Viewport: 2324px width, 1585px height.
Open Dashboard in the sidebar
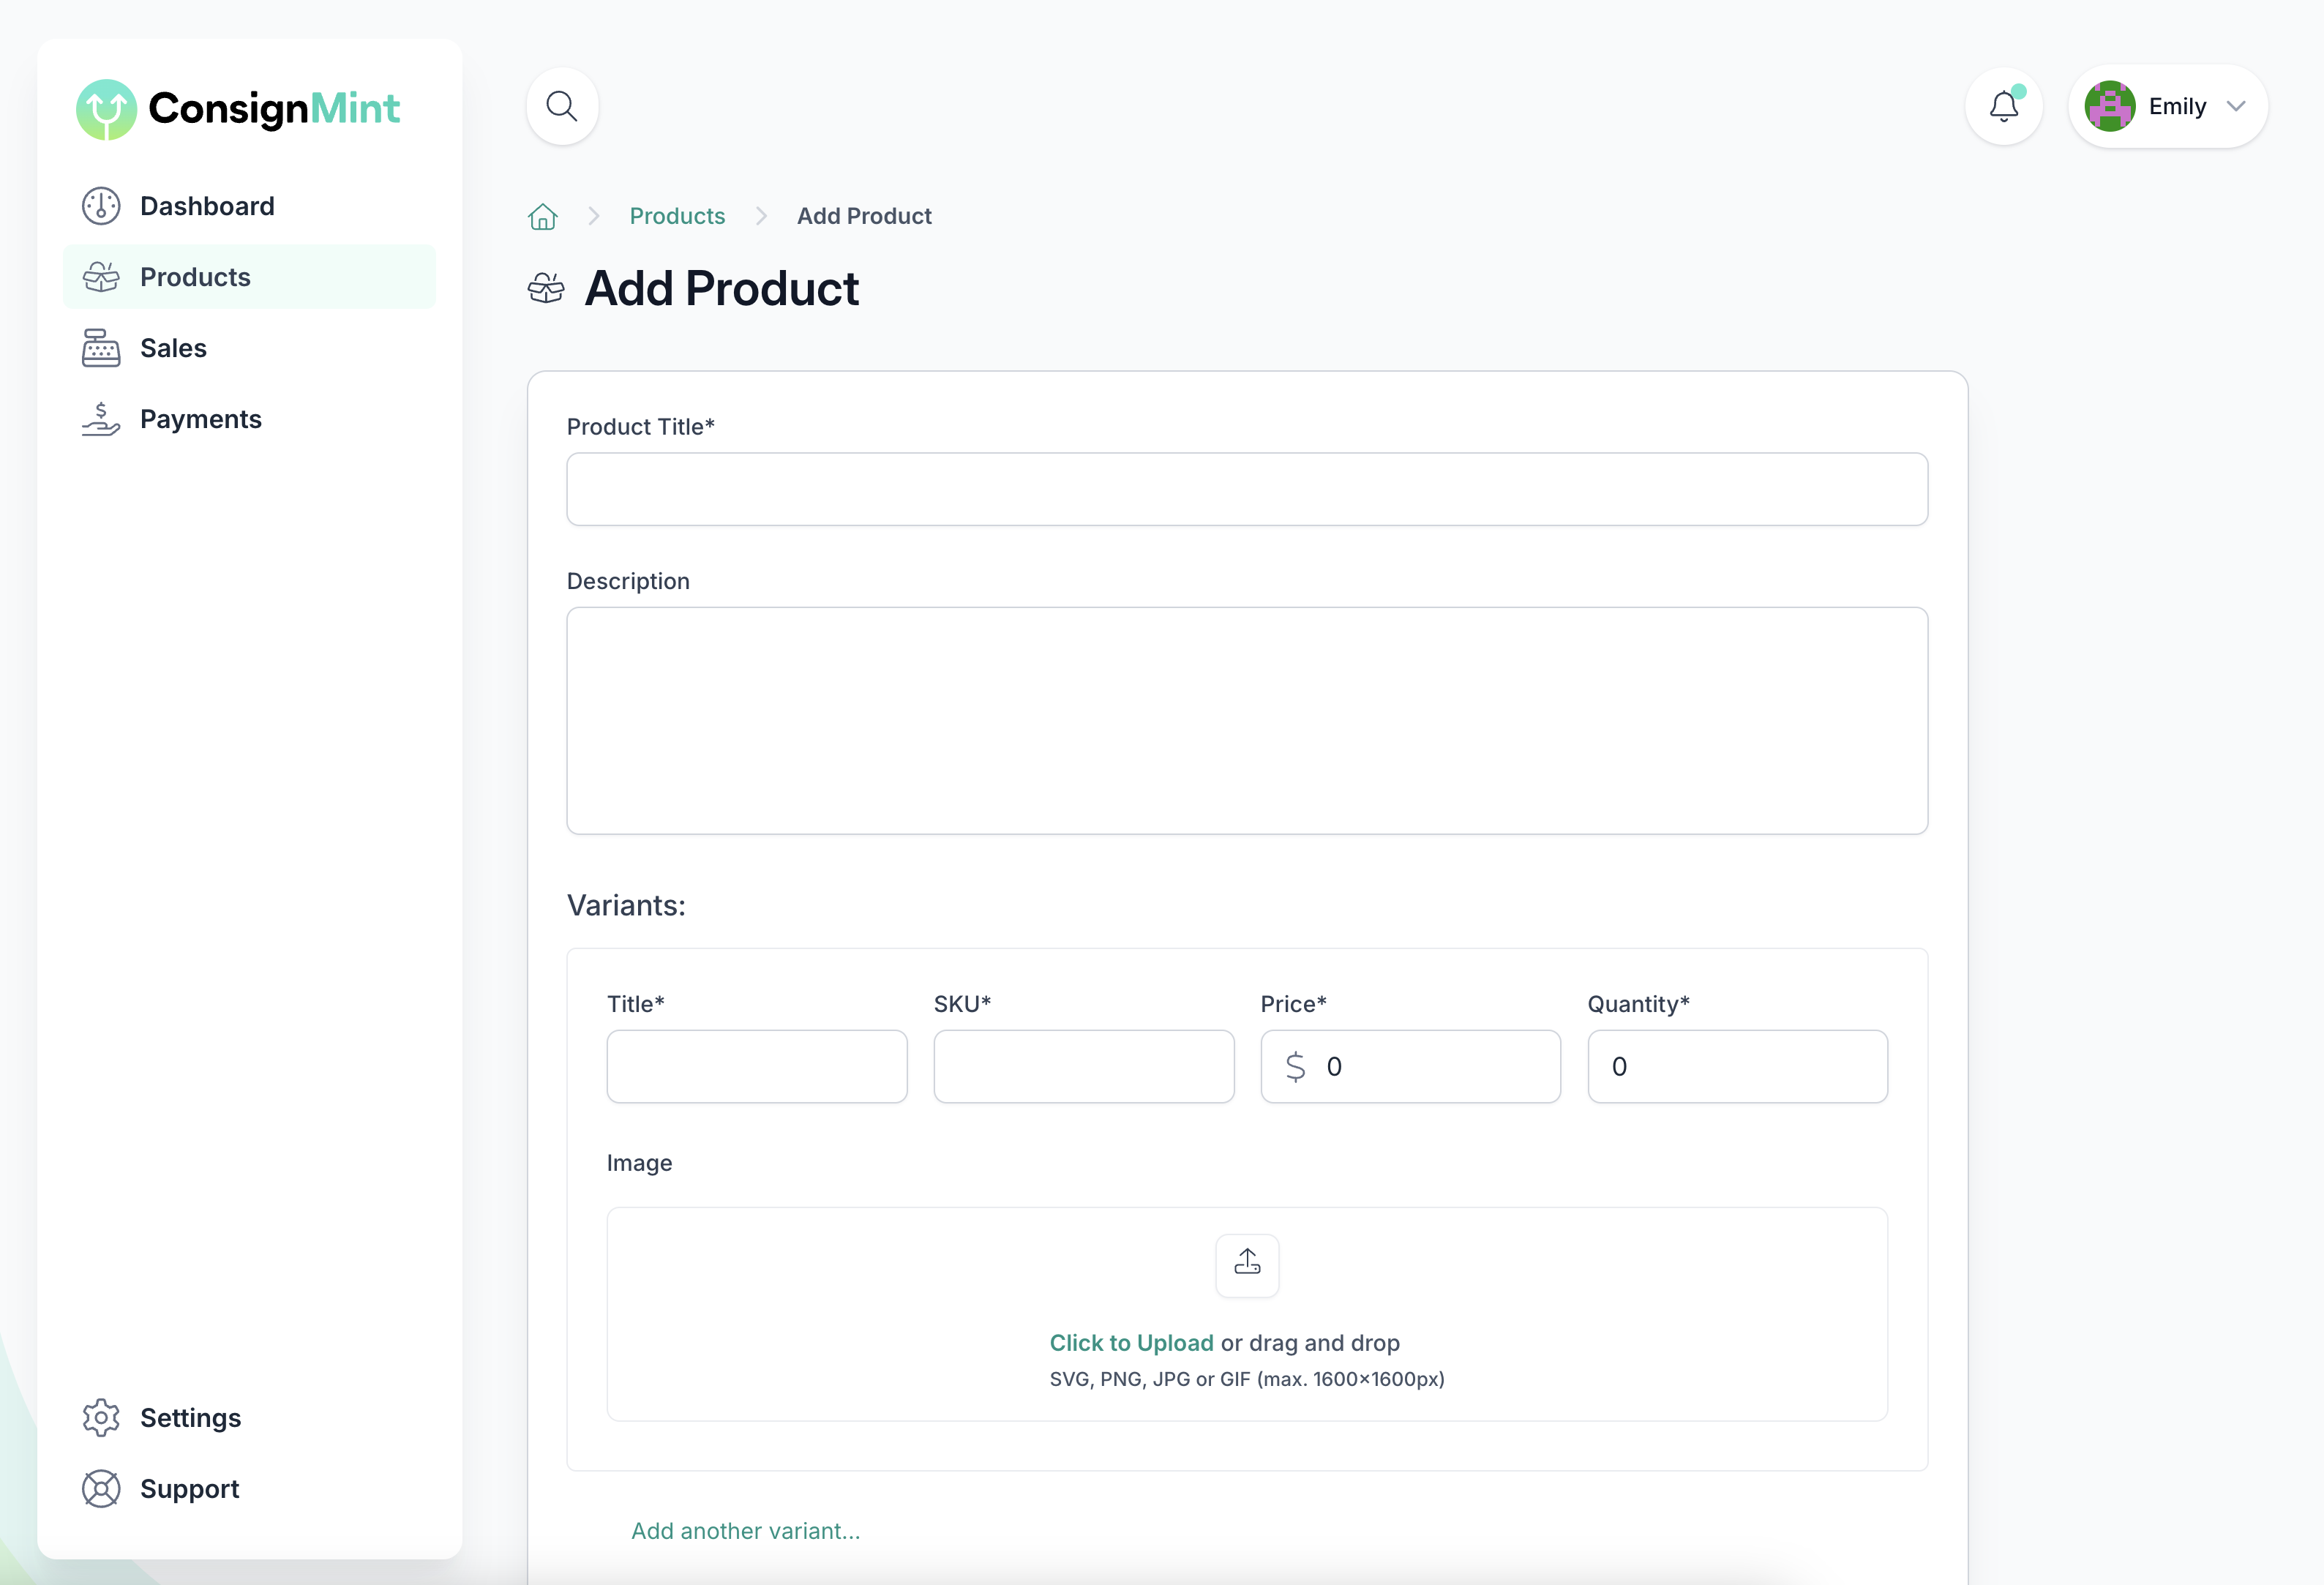point(206,206)
